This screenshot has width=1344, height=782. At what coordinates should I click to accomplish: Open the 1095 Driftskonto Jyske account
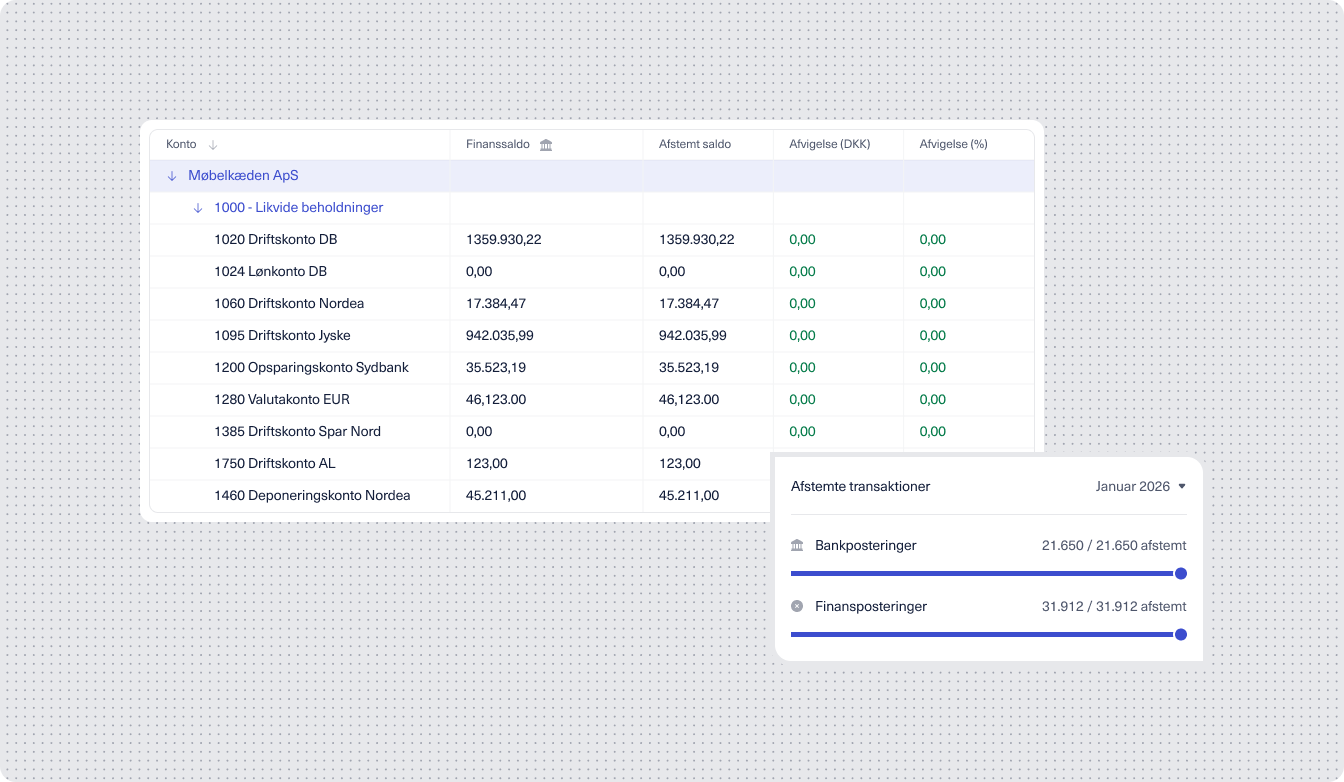click(282, 336)
